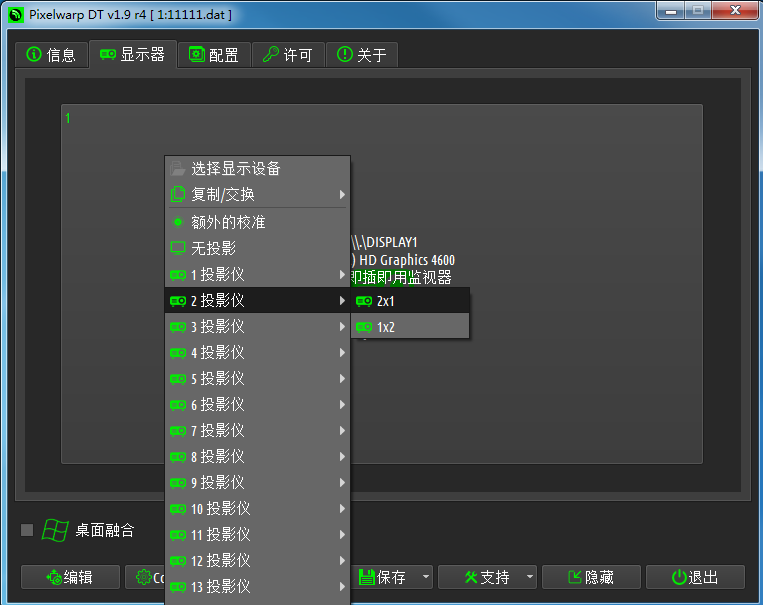Hide the window with 隐藏 button

click(591, 577)
